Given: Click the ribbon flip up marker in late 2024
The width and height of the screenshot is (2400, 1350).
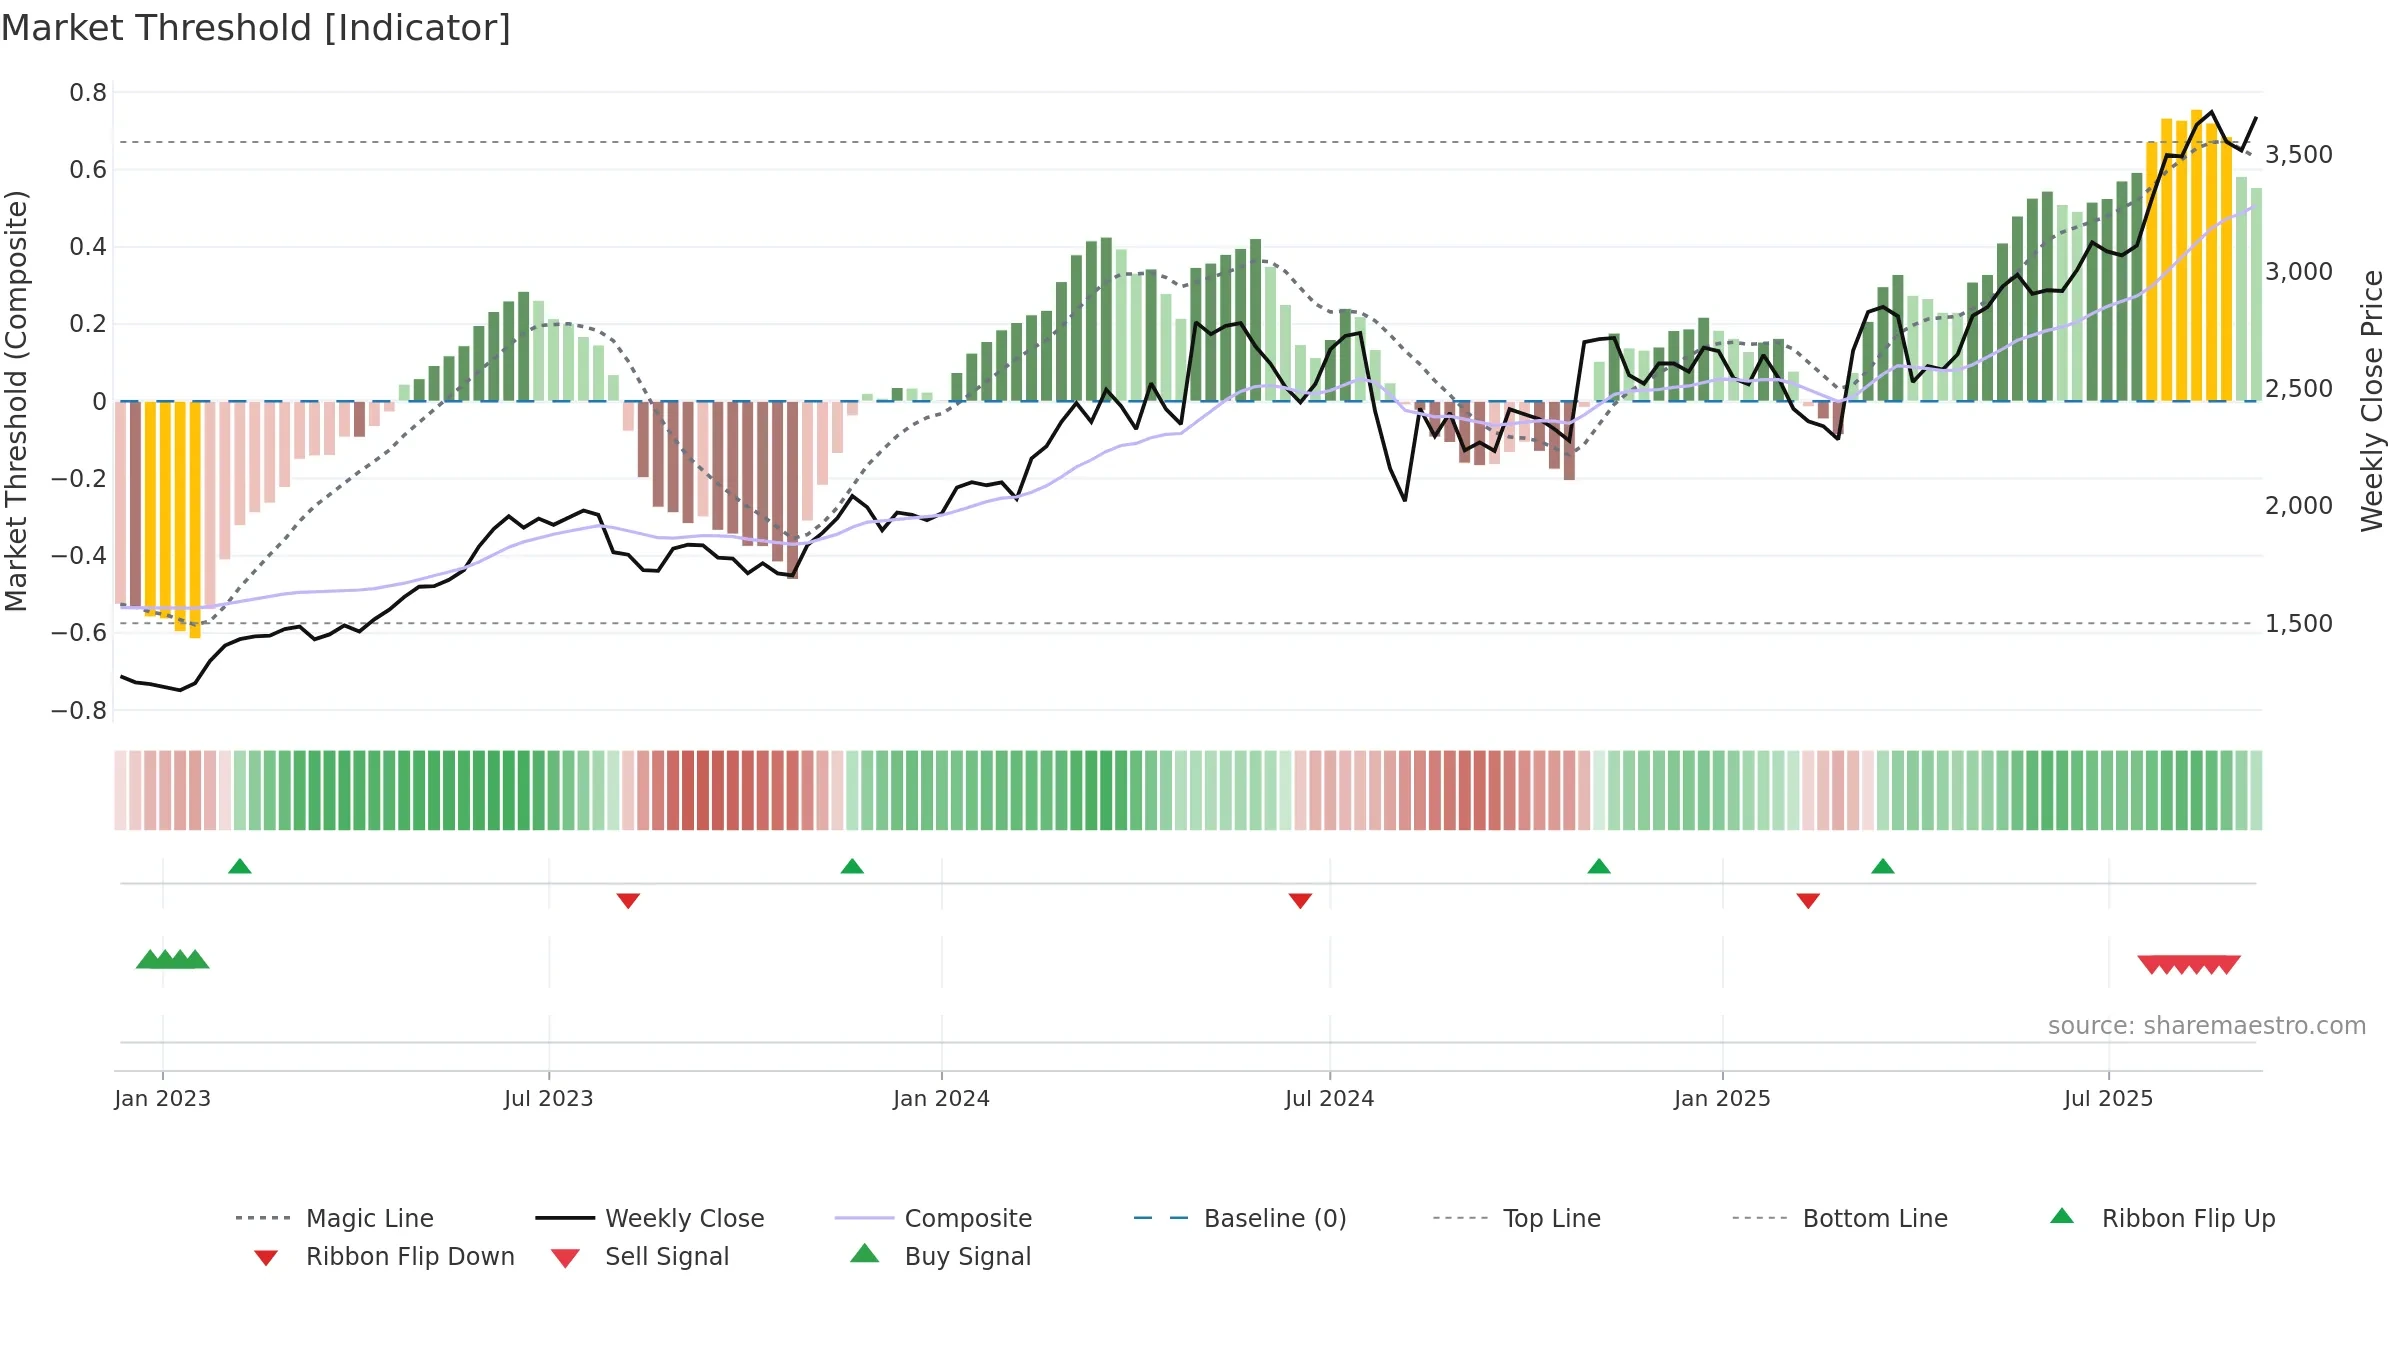Looking at the screenshot, I should (x=1599, y=866).
